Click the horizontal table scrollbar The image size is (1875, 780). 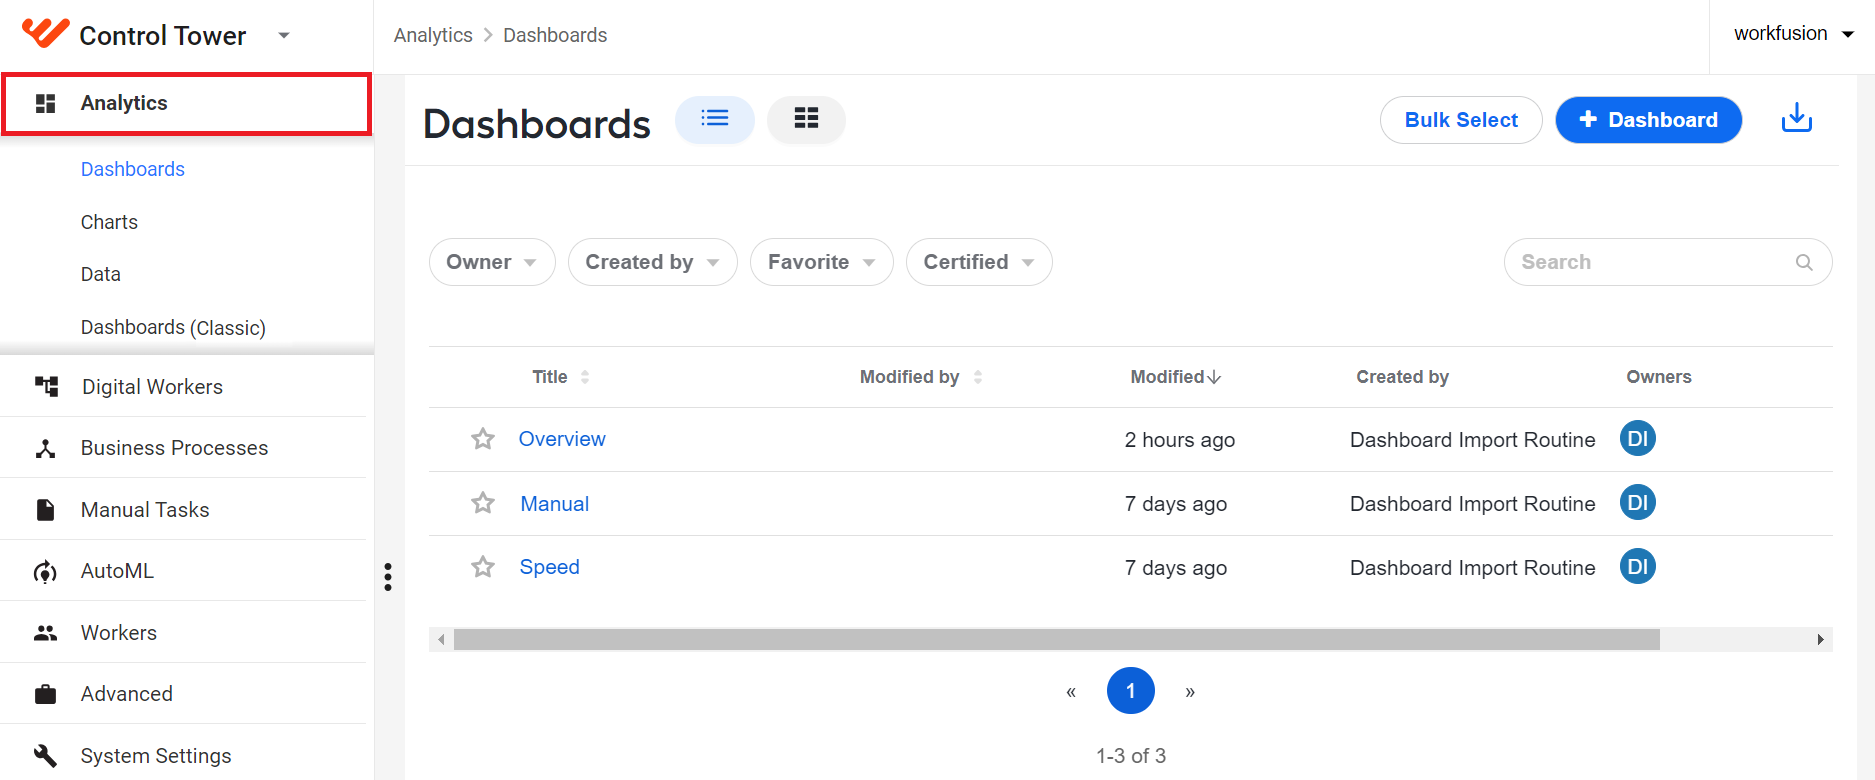coord(1056,639)
